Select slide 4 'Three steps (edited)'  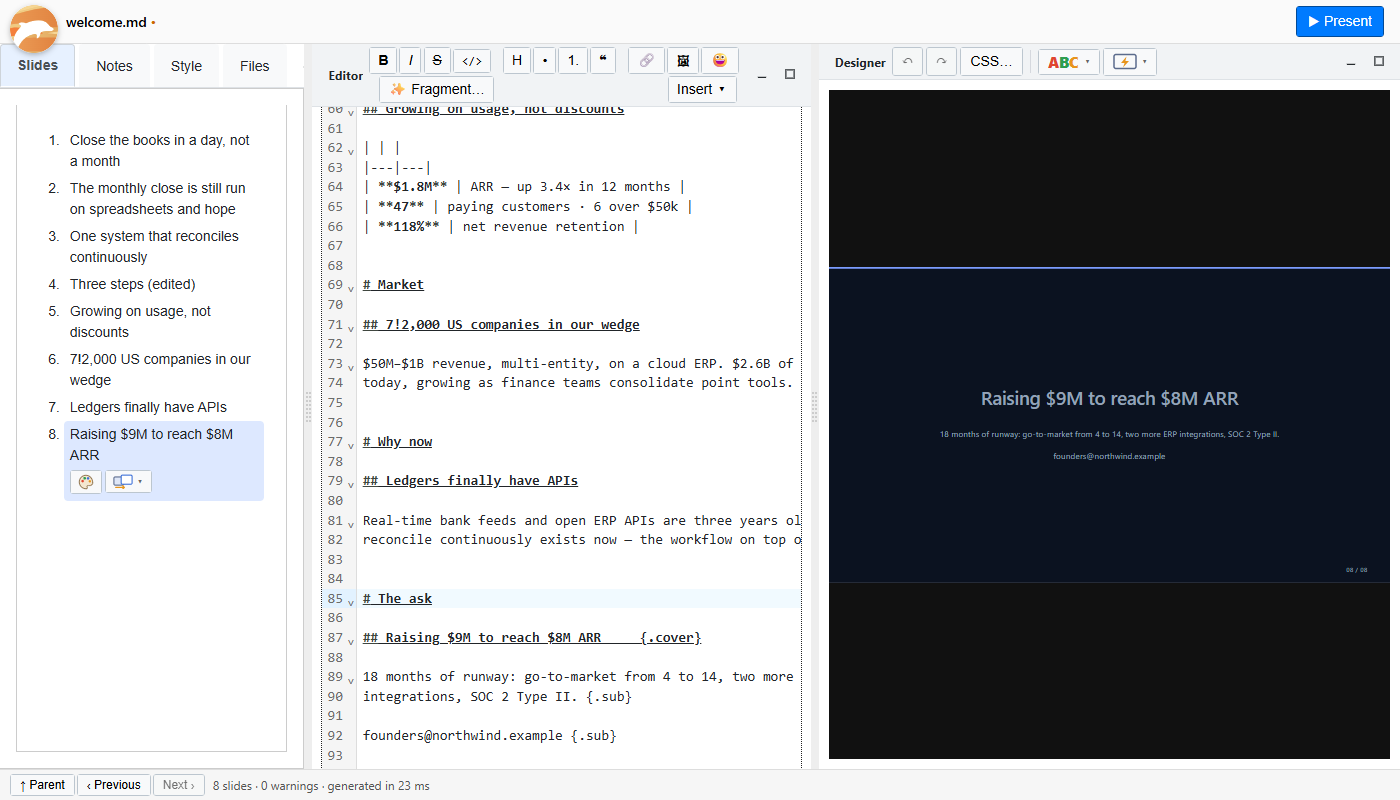point(133,284)
